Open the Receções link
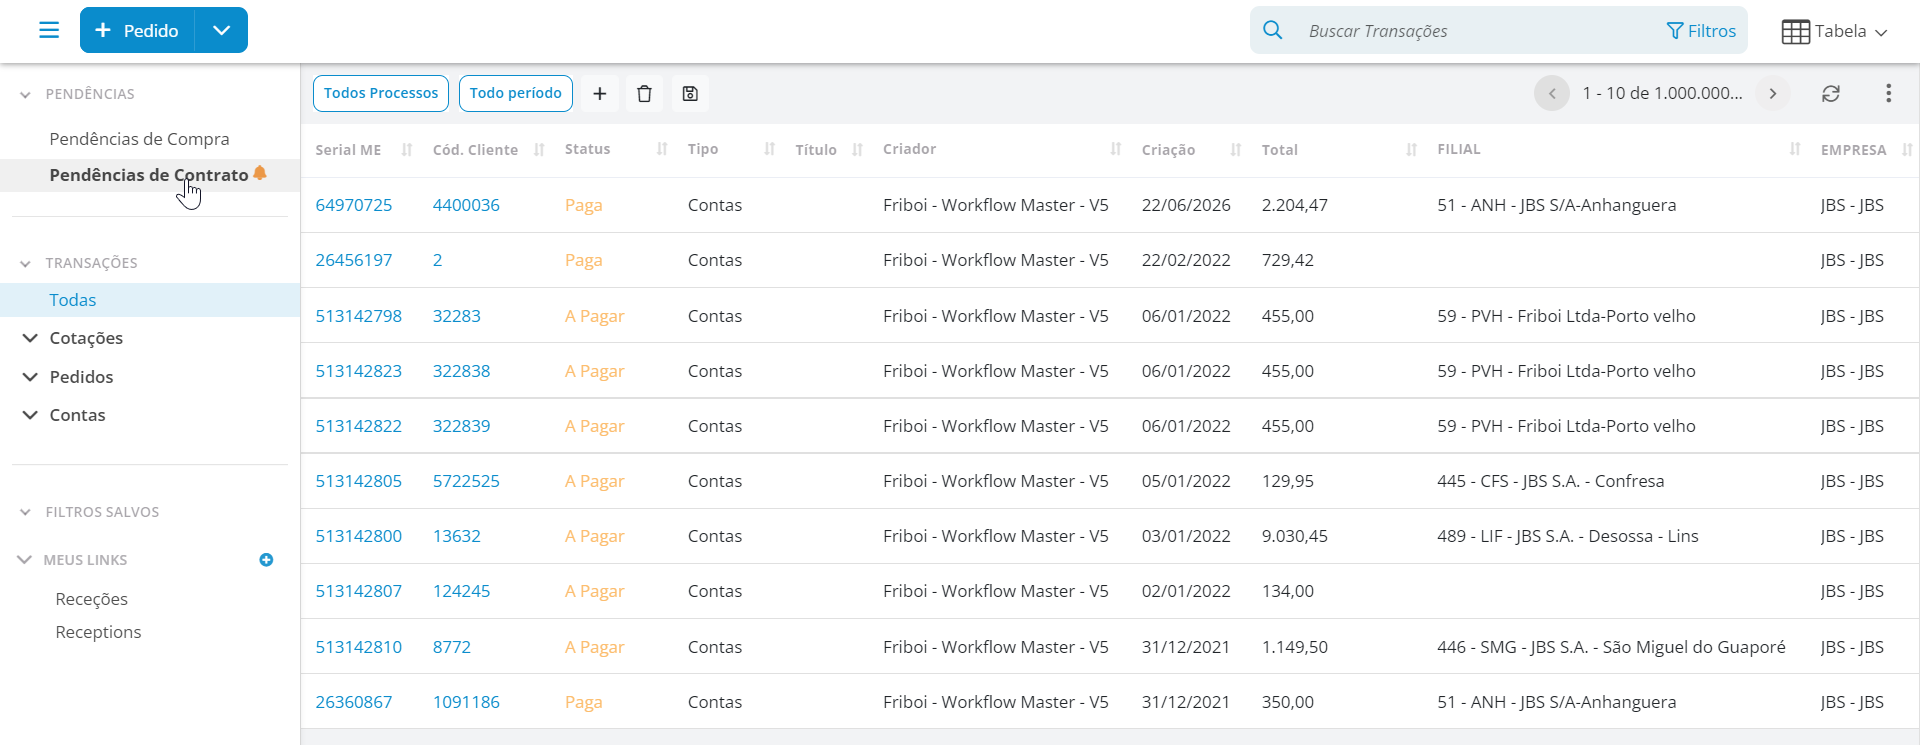The height and width of the screenshot is (745, 1920). coord(92,599)
